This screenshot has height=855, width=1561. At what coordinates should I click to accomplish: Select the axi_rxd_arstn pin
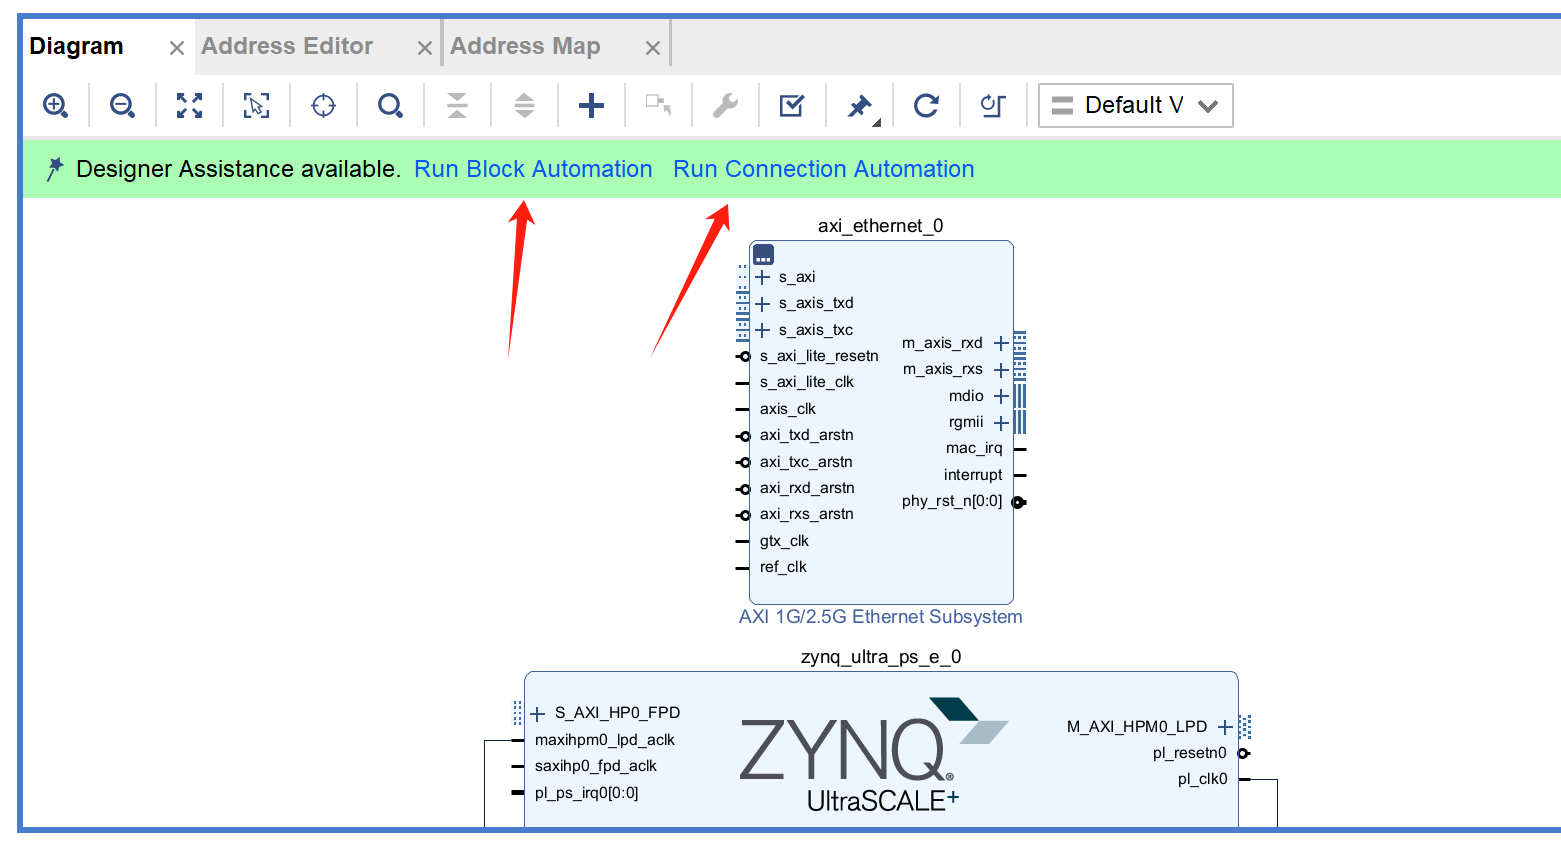807,488
